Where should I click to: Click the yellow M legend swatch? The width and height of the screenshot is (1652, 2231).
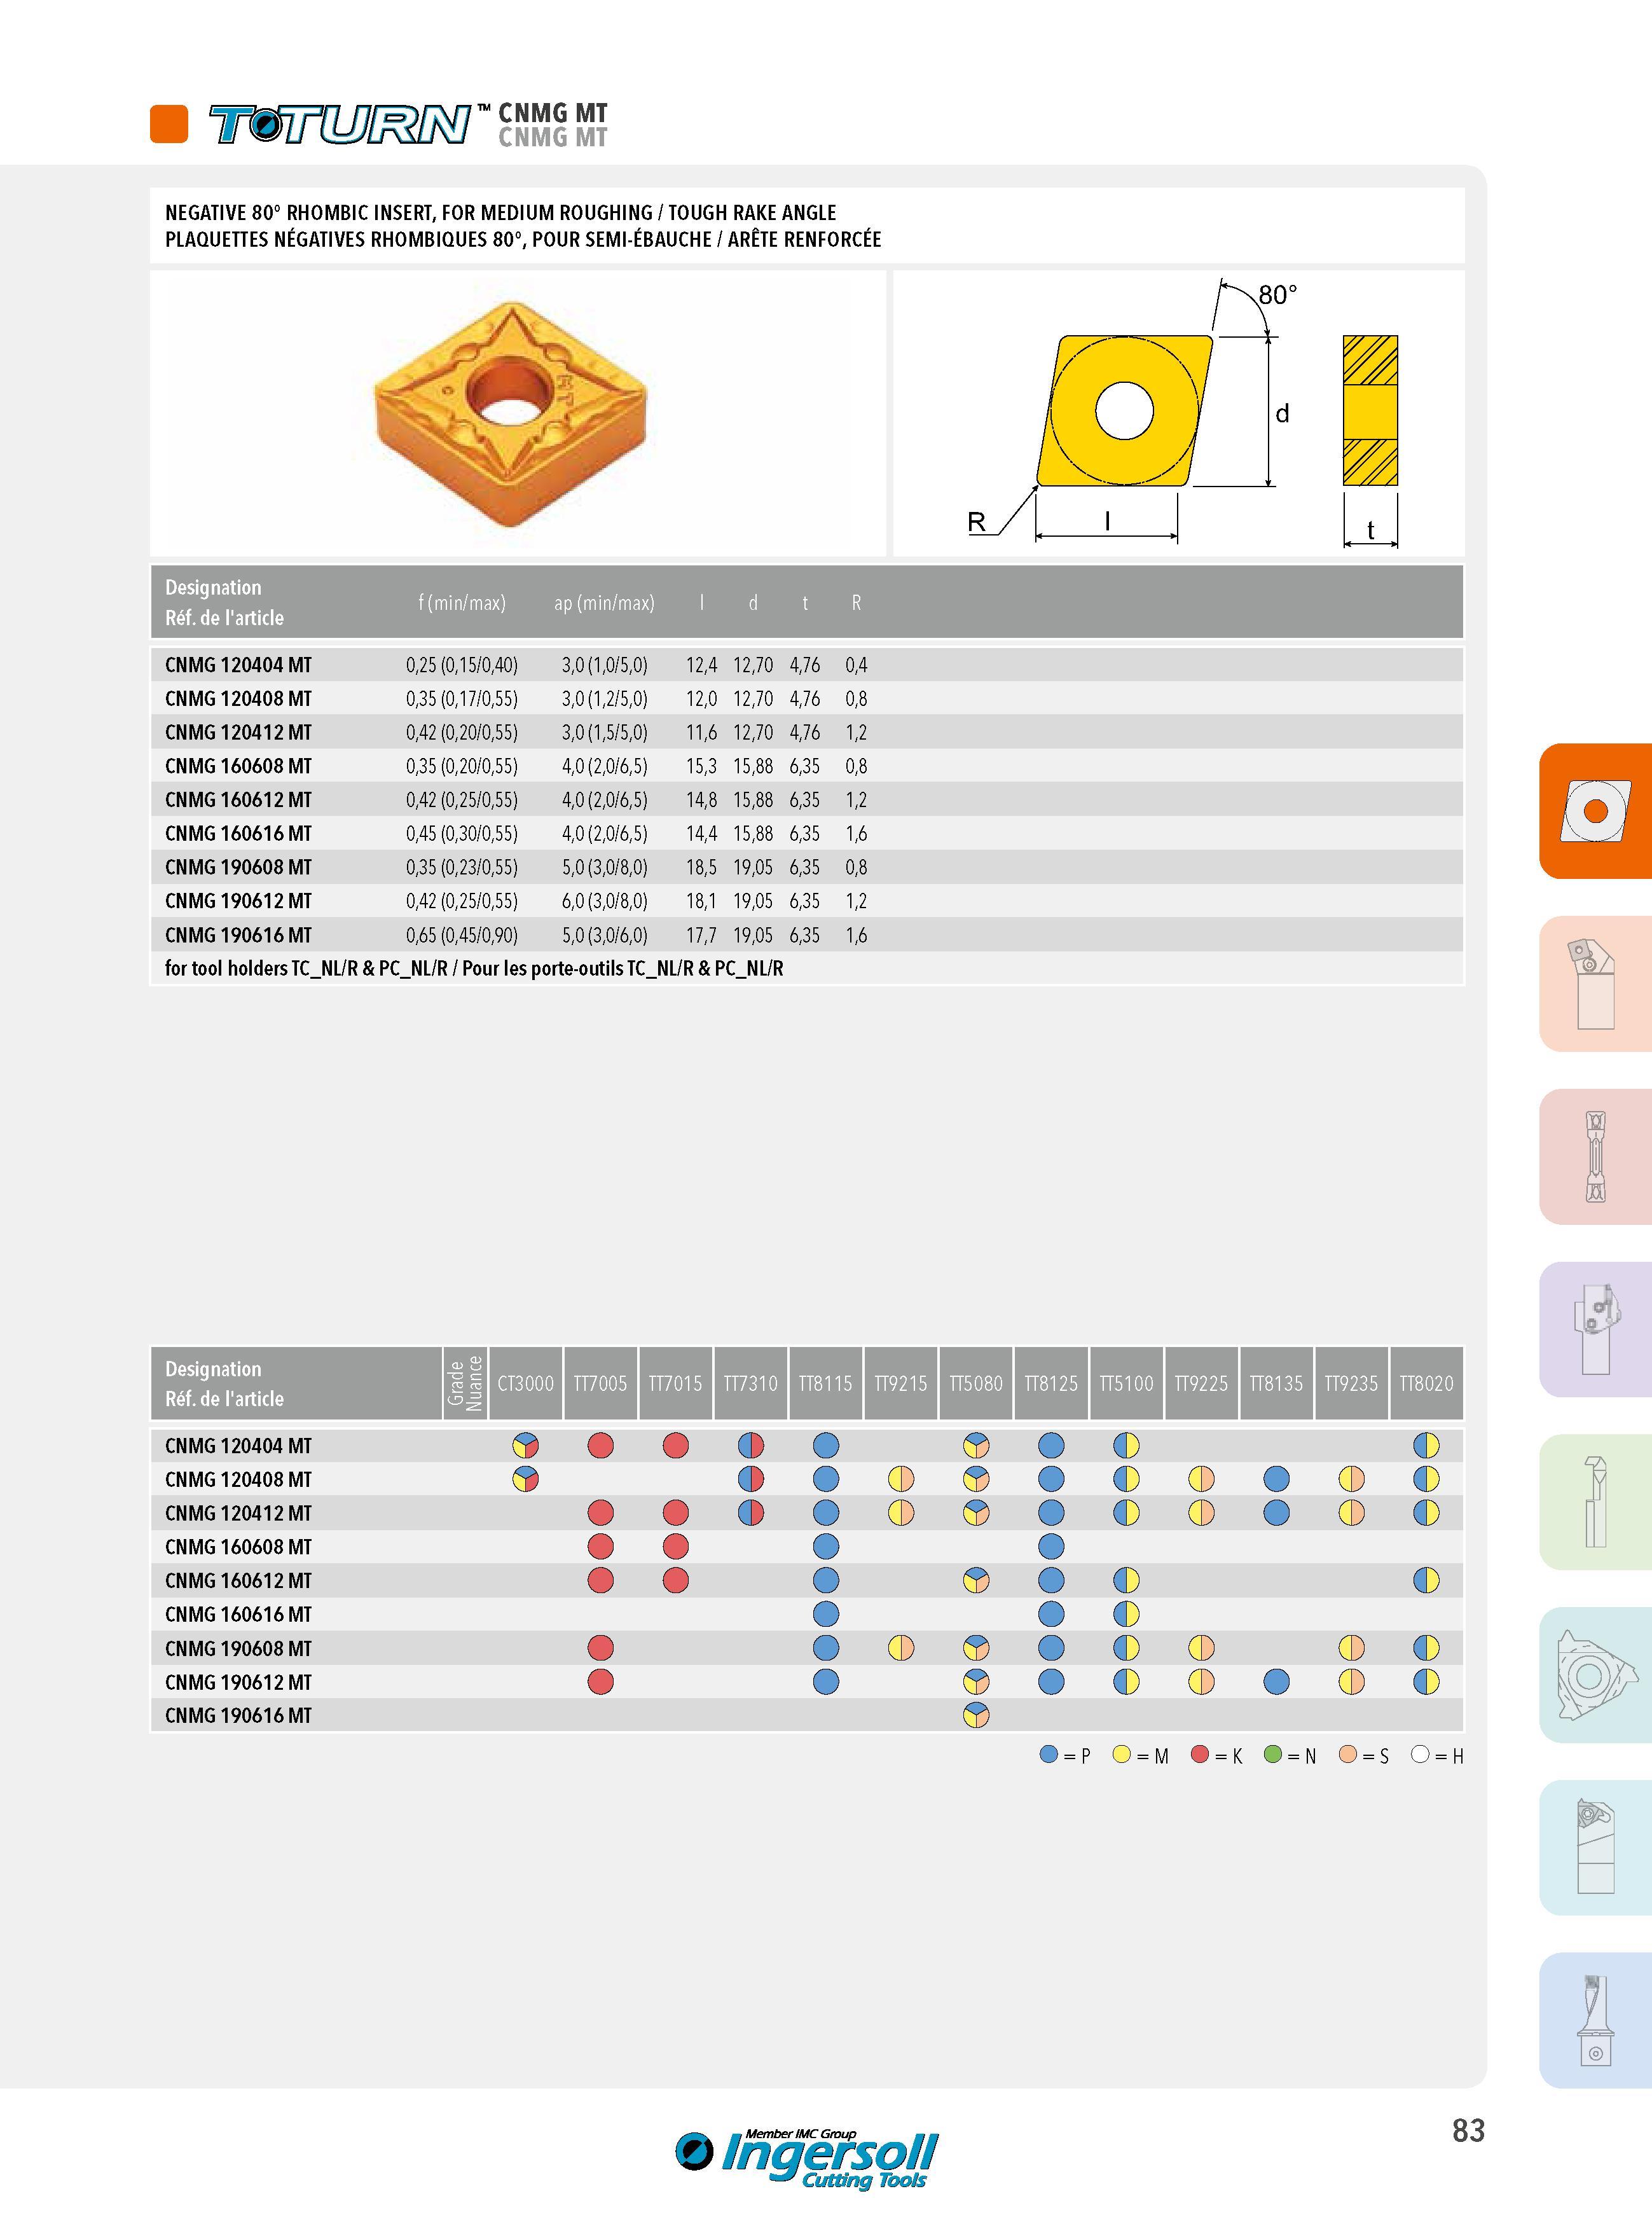(1121, 1754)
